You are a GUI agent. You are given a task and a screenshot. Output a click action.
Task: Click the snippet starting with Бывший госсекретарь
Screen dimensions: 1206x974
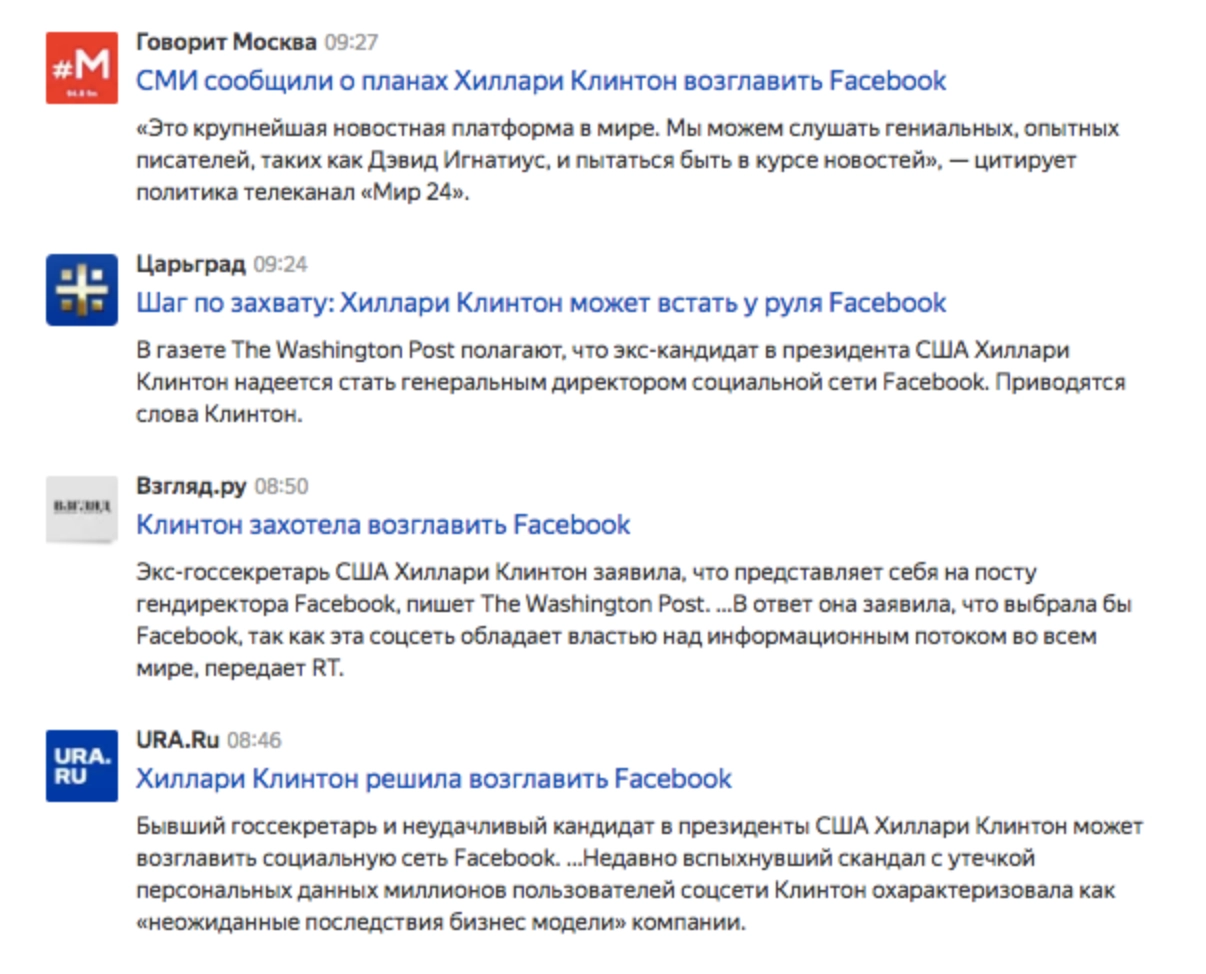point(638,874)
